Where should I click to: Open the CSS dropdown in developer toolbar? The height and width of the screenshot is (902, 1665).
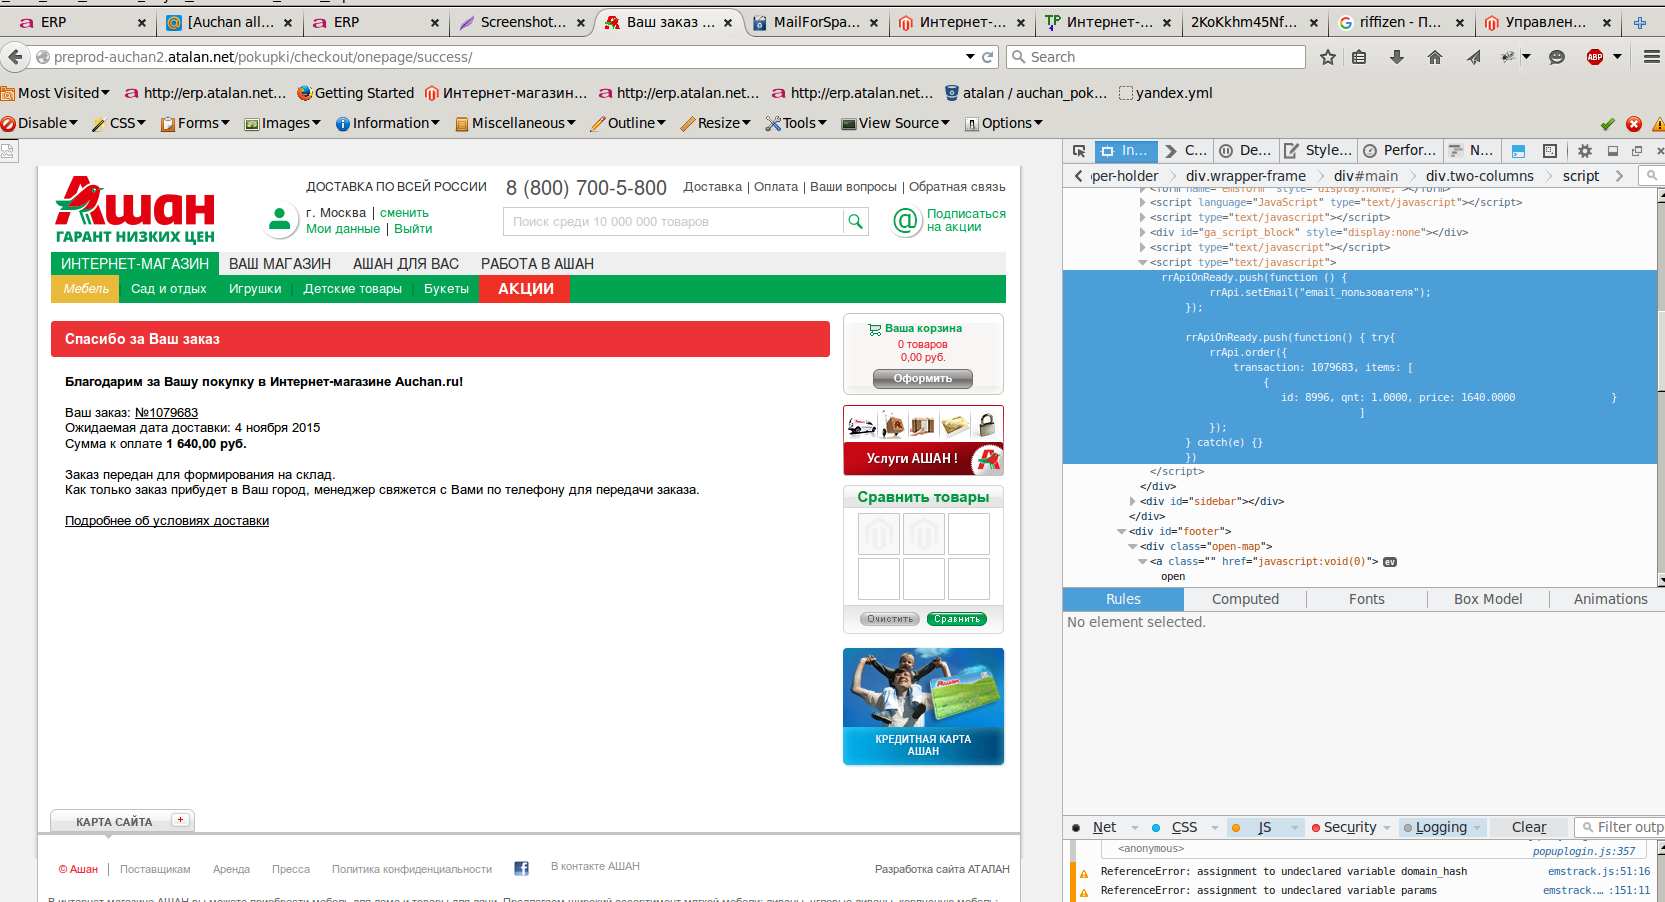click(x=119, y=123)
